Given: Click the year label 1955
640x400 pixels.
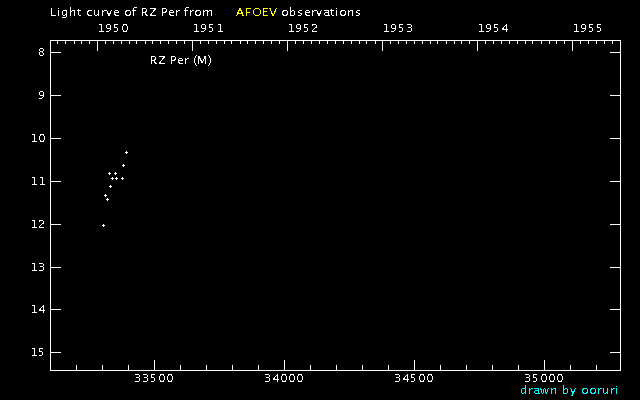Looking at the screenshot, I should click(588, 28).
